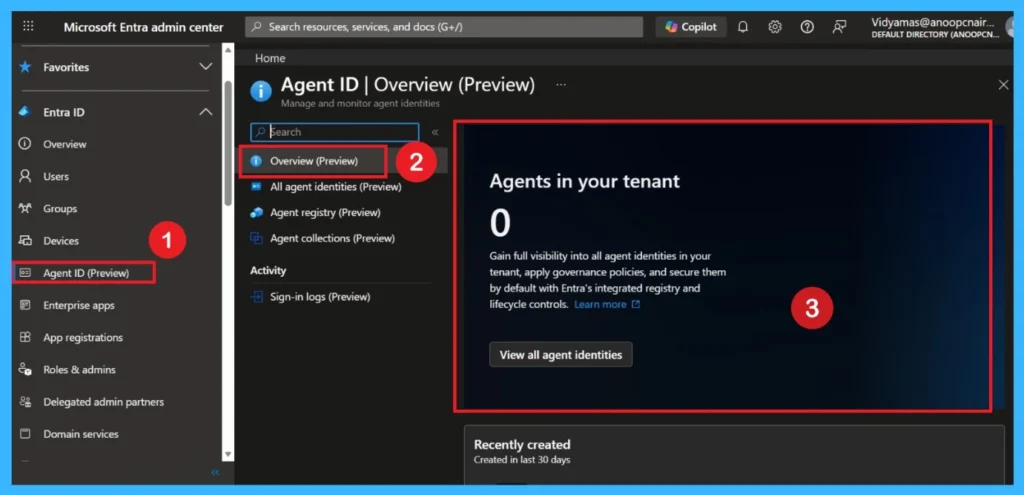Open the app launcher waffle icon
Screen dimensions: 1024x495
point(28,27)
